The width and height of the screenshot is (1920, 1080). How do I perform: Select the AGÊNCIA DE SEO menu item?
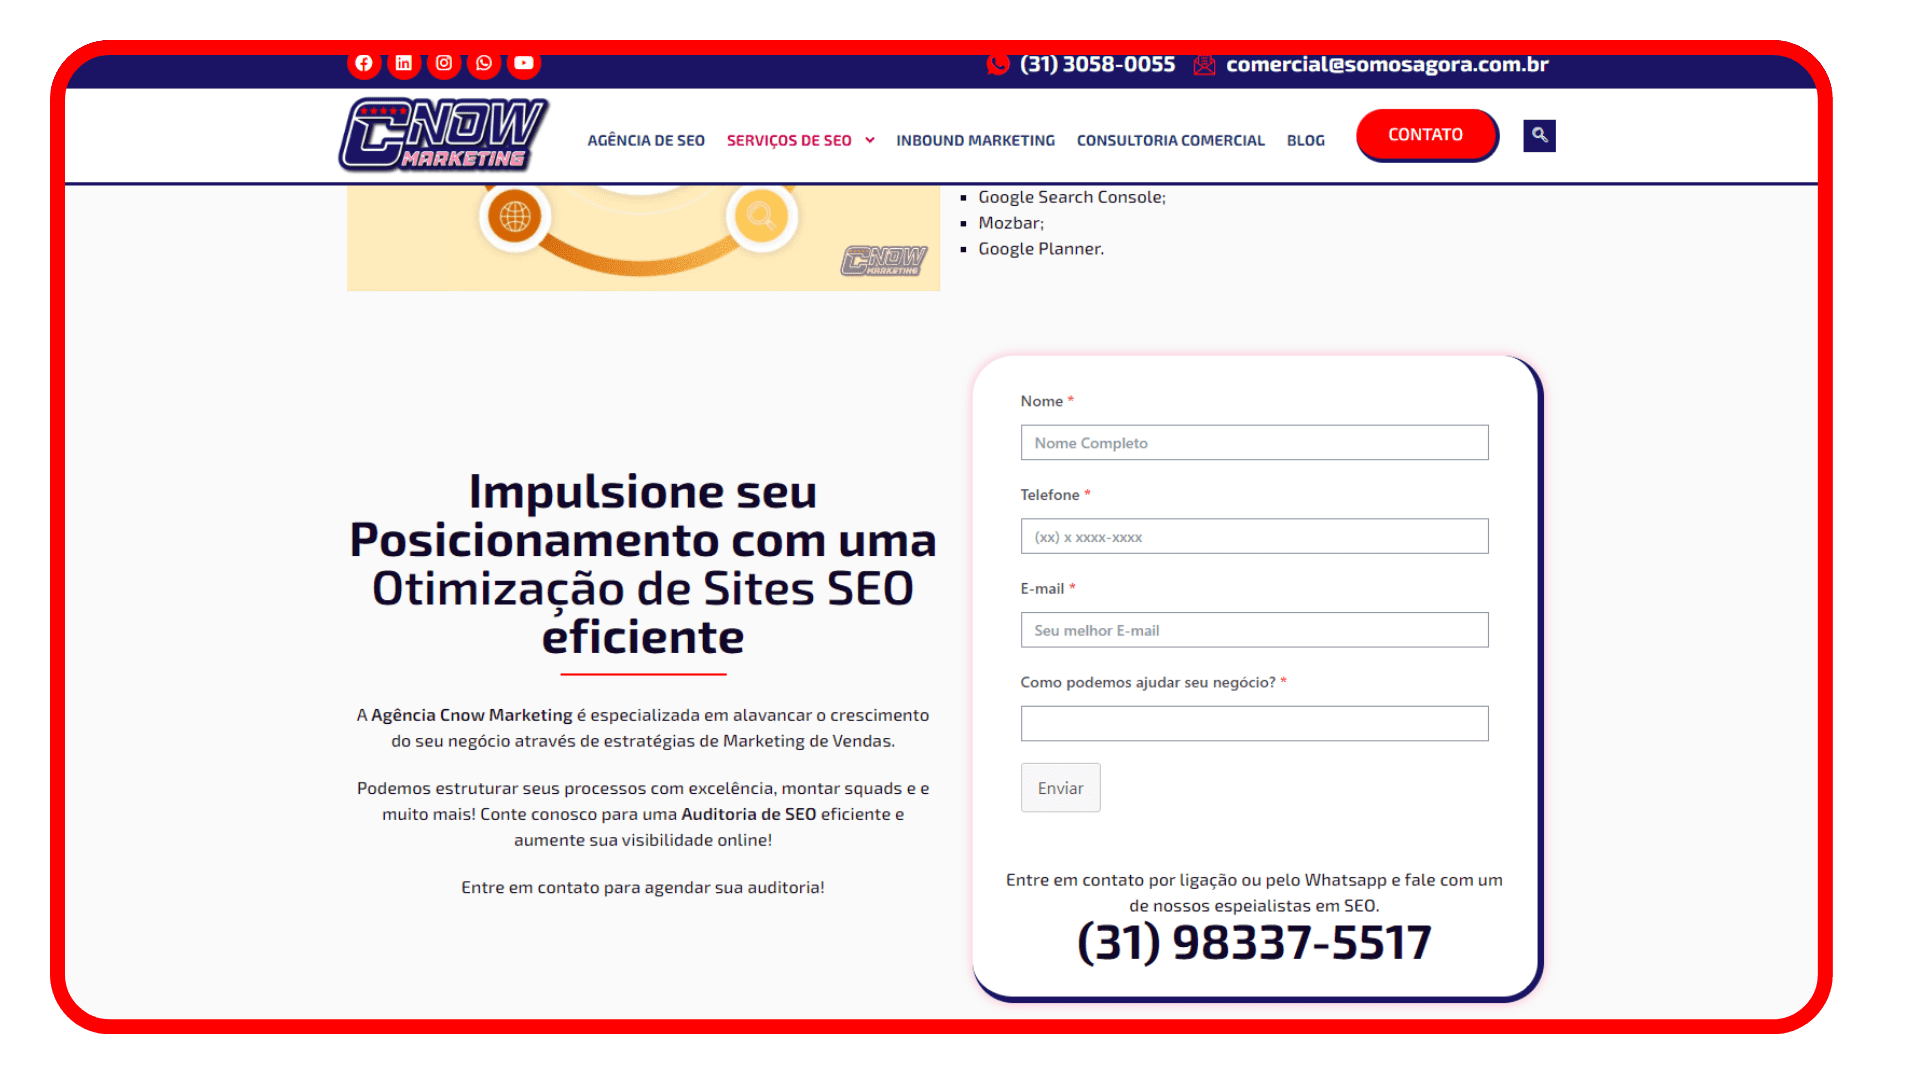(x=646, y=140)
